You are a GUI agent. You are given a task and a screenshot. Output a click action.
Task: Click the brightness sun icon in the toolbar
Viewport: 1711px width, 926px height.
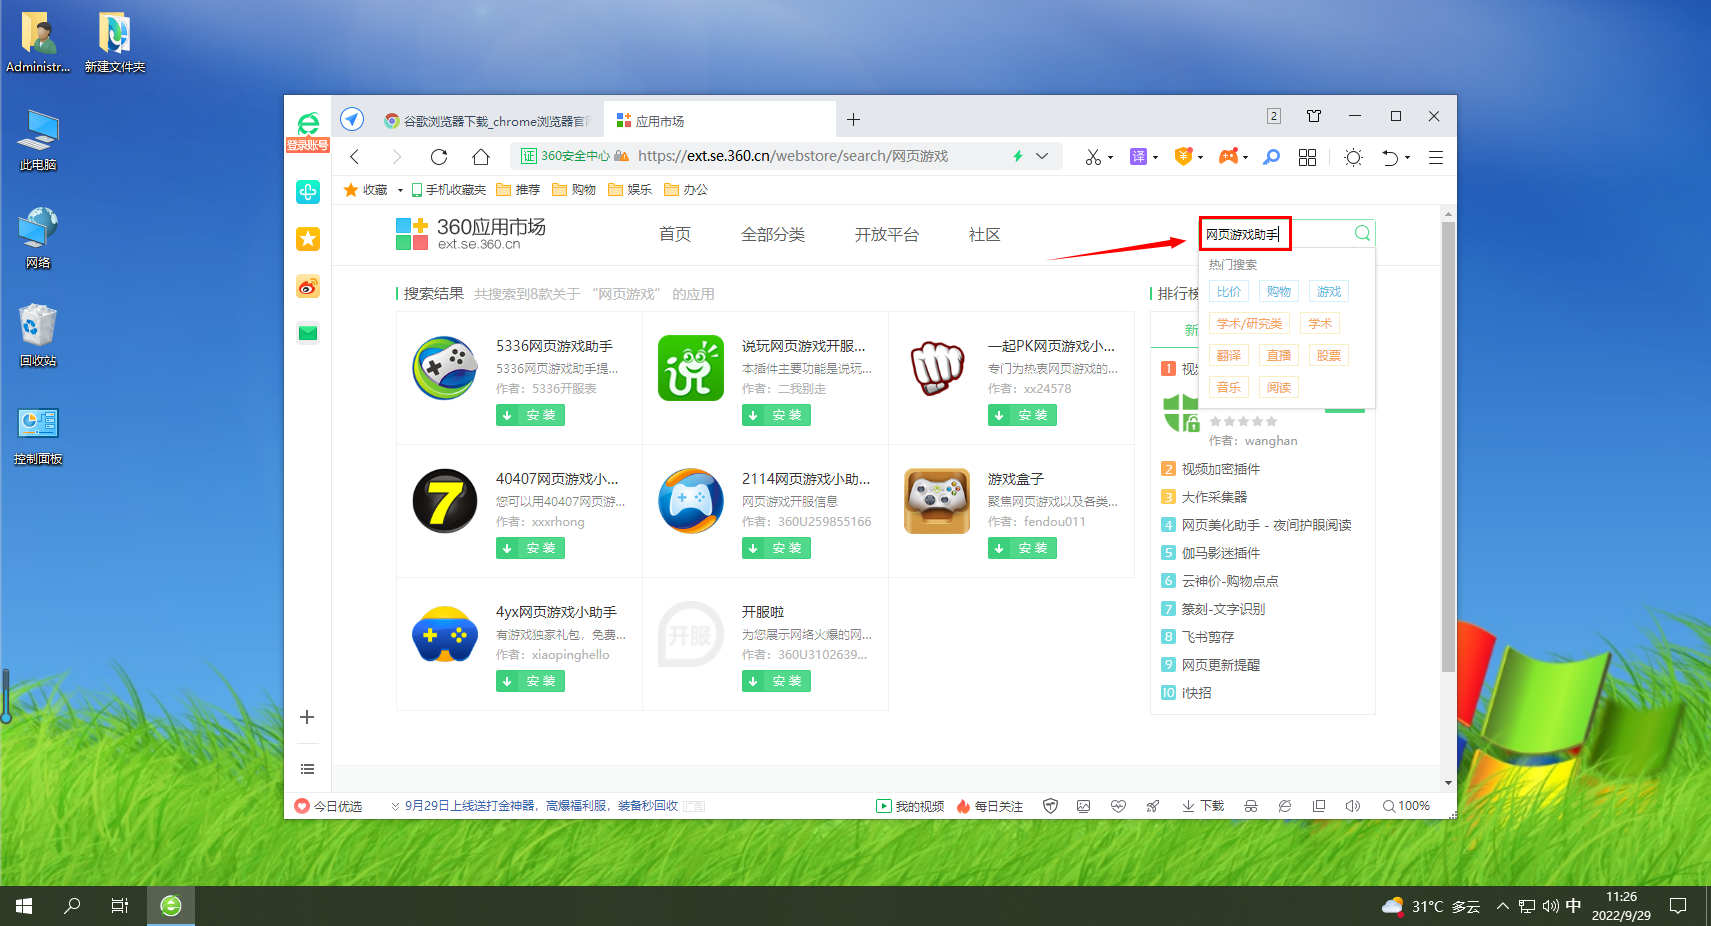point(1353,157)
